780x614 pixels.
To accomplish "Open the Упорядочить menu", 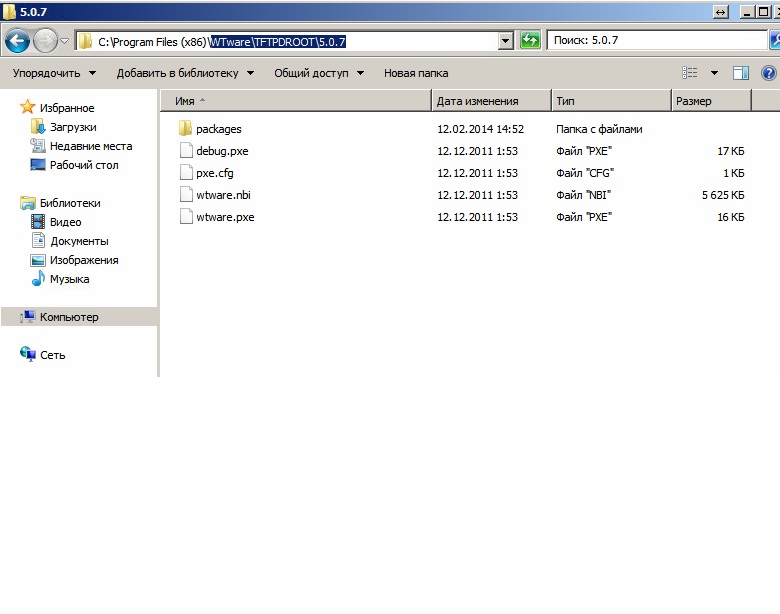I will pos(54,73).
